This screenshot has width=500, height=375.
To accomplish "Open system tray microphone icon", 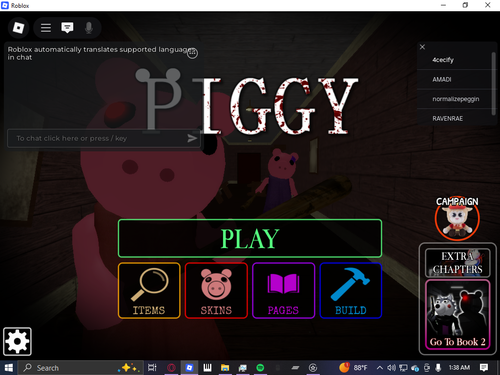I will [x=438, y=368].
